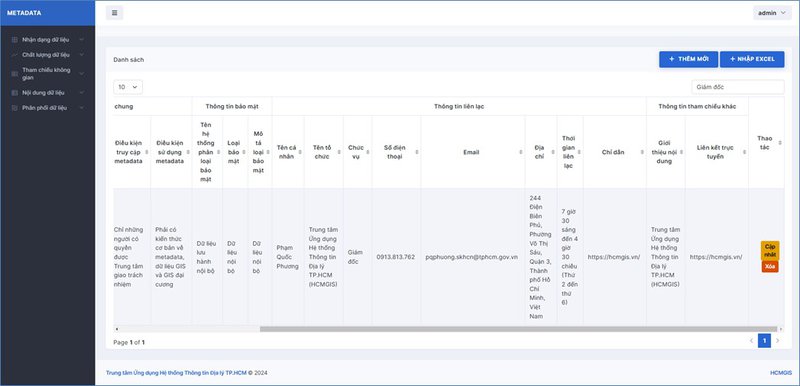Viewport: 800px width, 386px height.
Task: Open the admin user dropdown
Action: tap(772, 13)
